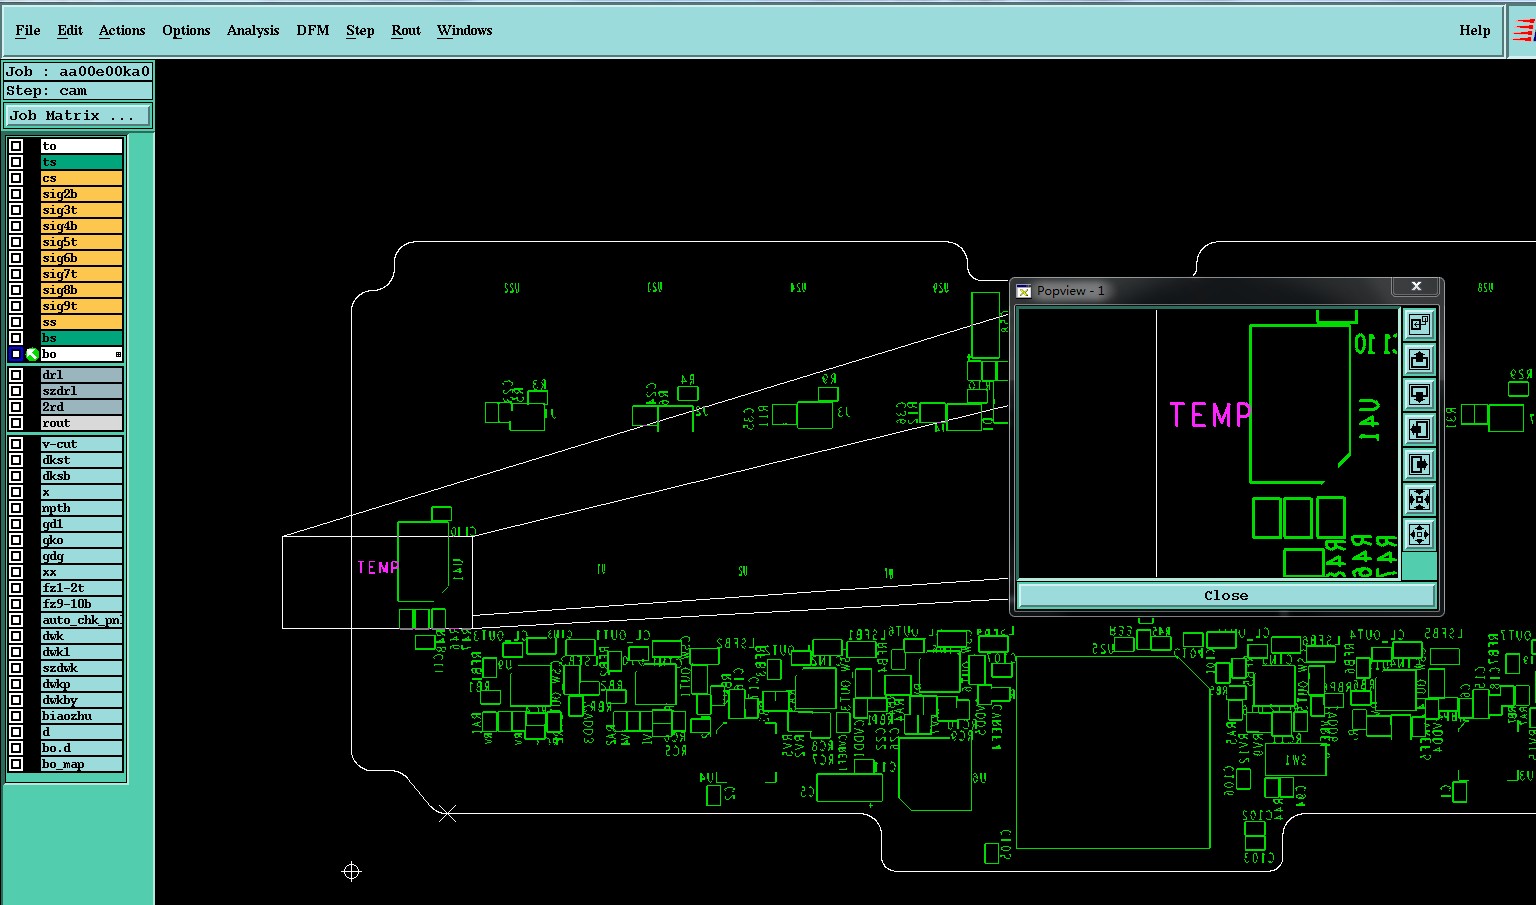The height and width of the screenshot is (905, 1536).
Task: Toggle display checkbox for layer gko
Action: (x=16, y=540)
